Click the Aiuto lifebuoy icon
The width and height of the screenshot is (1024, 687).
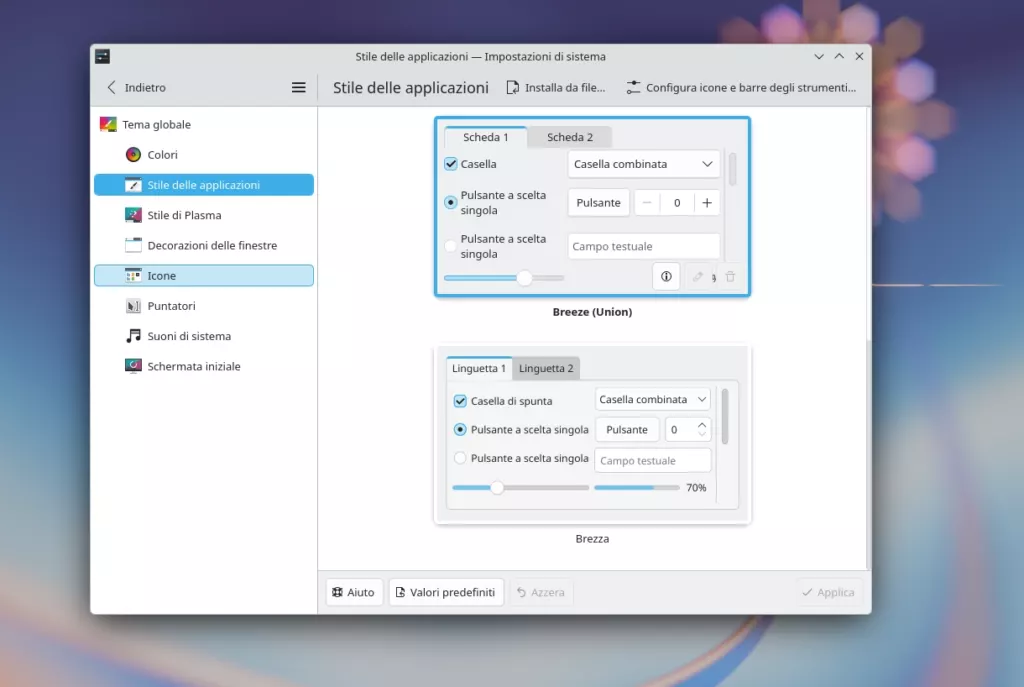click(x=337, y=592)
